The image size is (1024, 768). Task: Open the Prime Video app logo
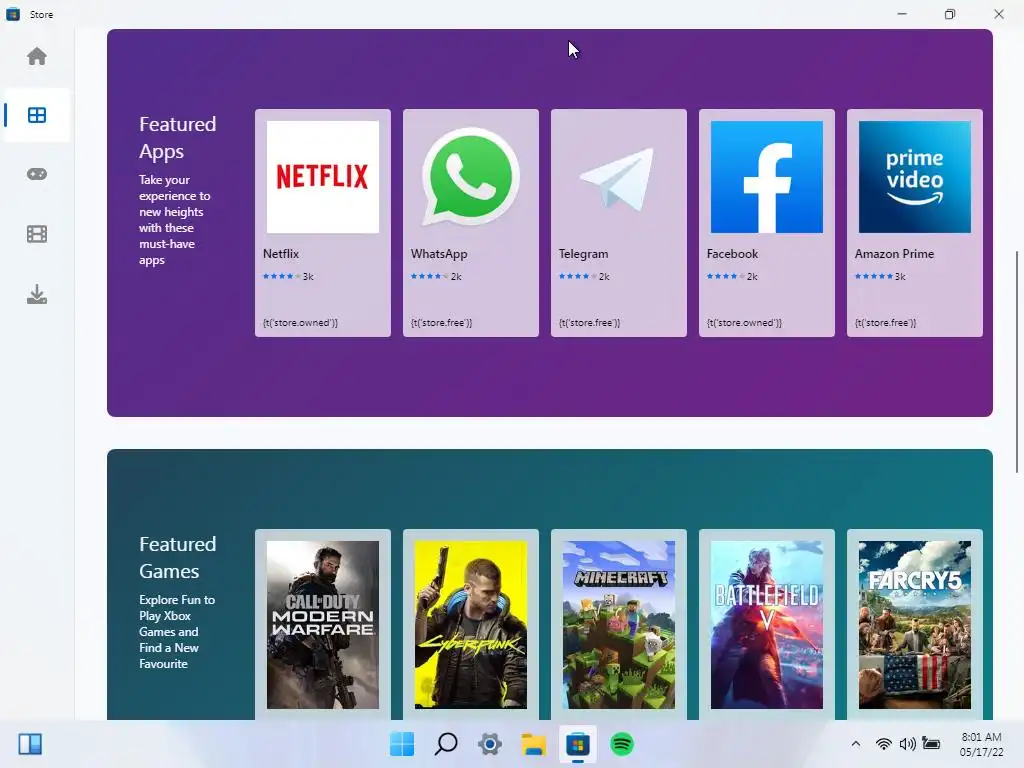pyautogui.click(x=914, y=177)
